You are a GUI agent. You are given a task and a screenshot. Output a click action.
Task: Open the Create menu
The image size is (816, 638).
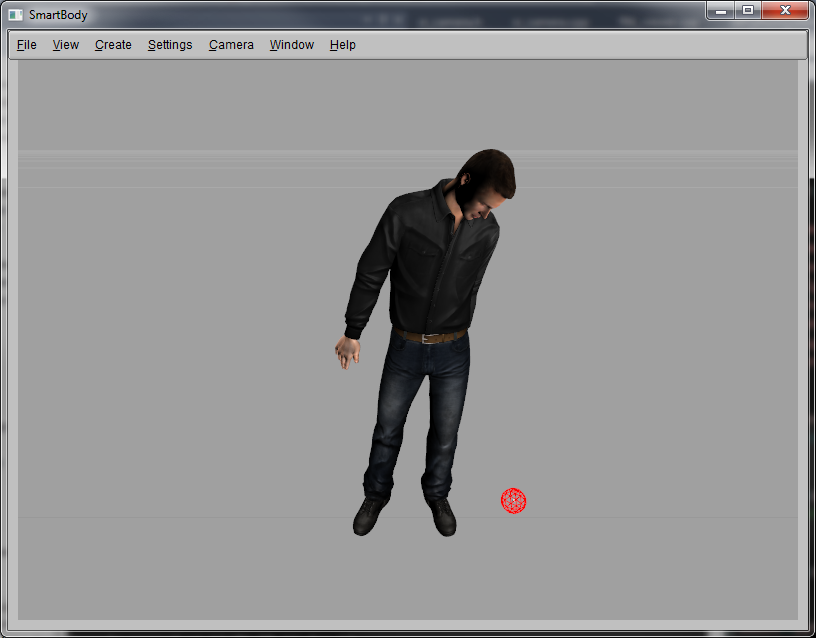[x=113, y=45]
